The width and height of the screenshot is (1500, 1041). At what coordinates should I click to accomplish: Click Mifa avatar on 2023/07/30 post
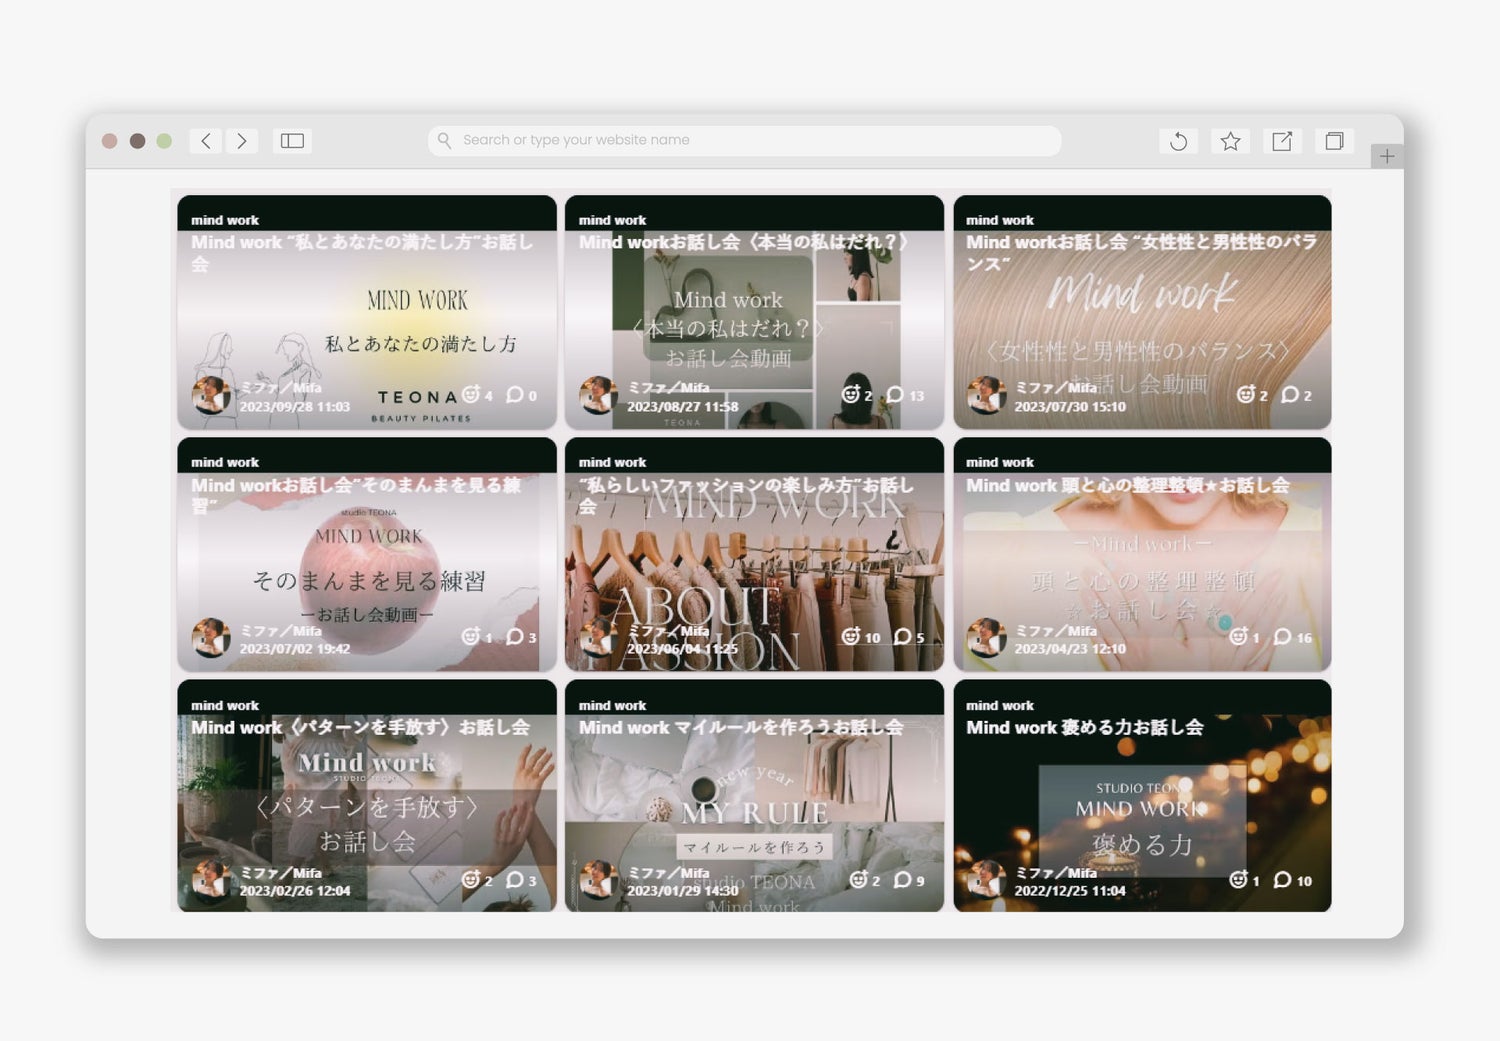coord(986,395)
